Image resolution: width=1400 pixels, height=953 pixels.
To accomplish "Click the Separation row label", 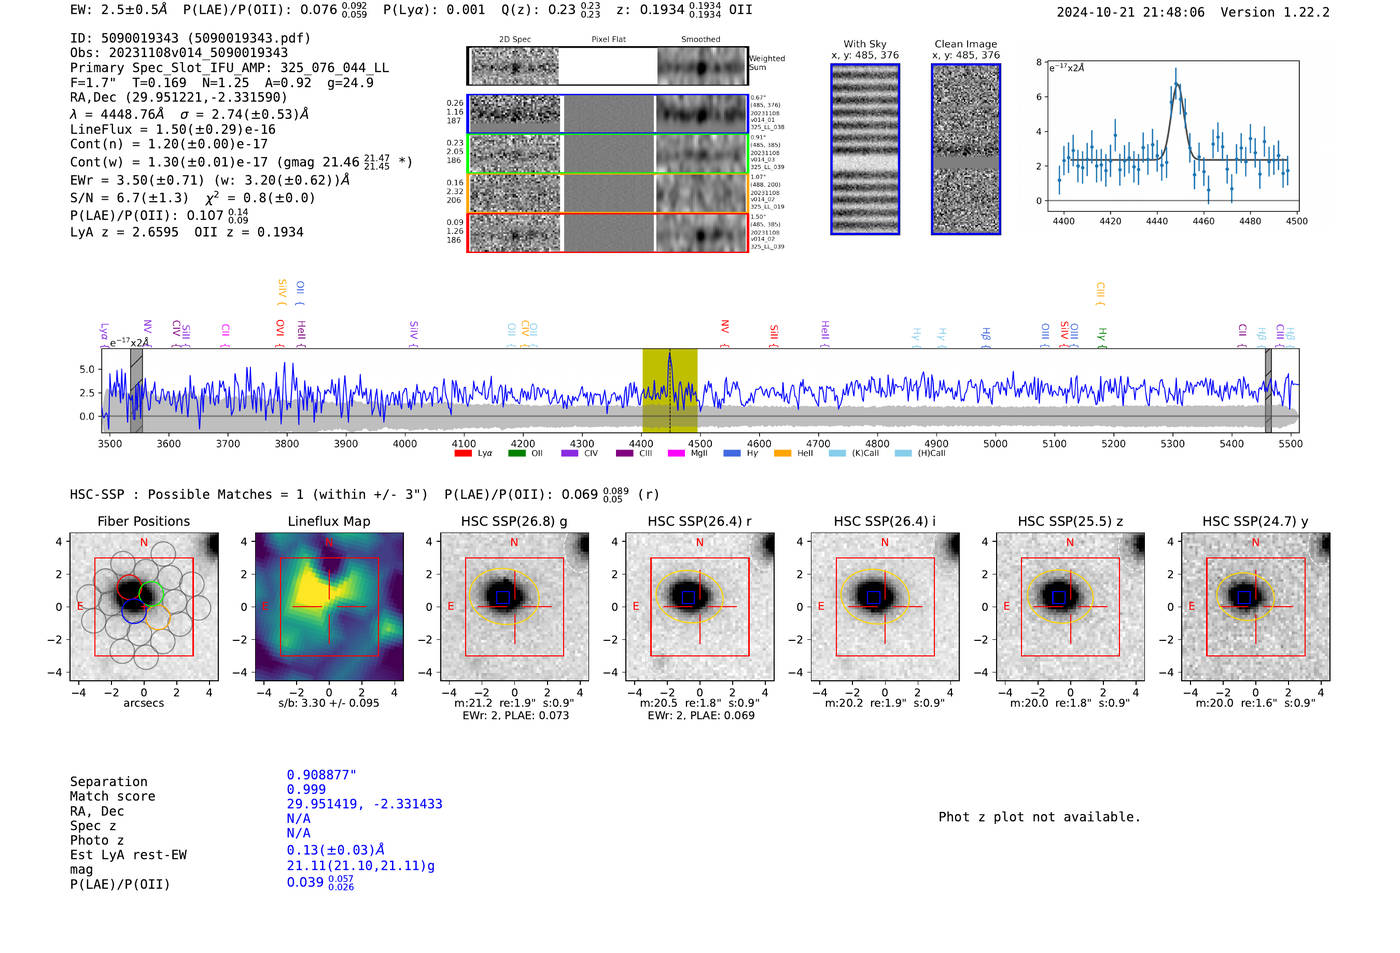I will point(109,782).
